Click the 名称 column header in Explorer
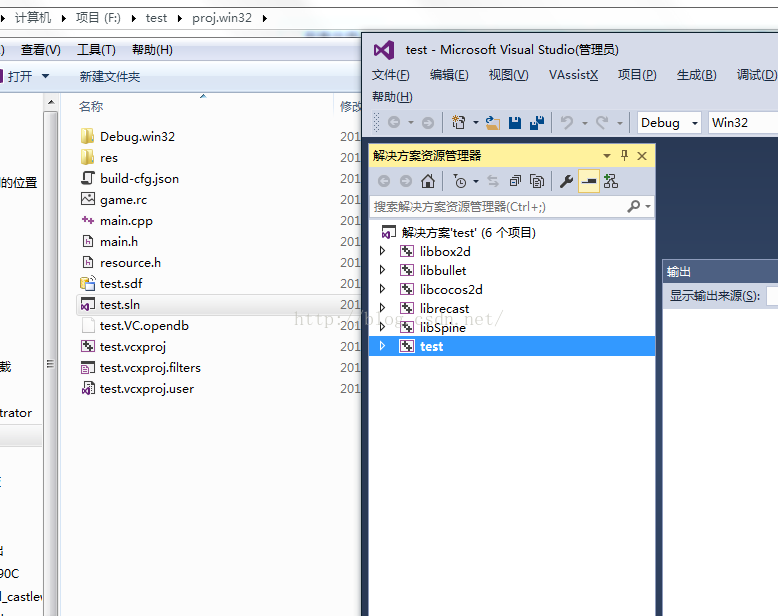 (x=91, y=107)
